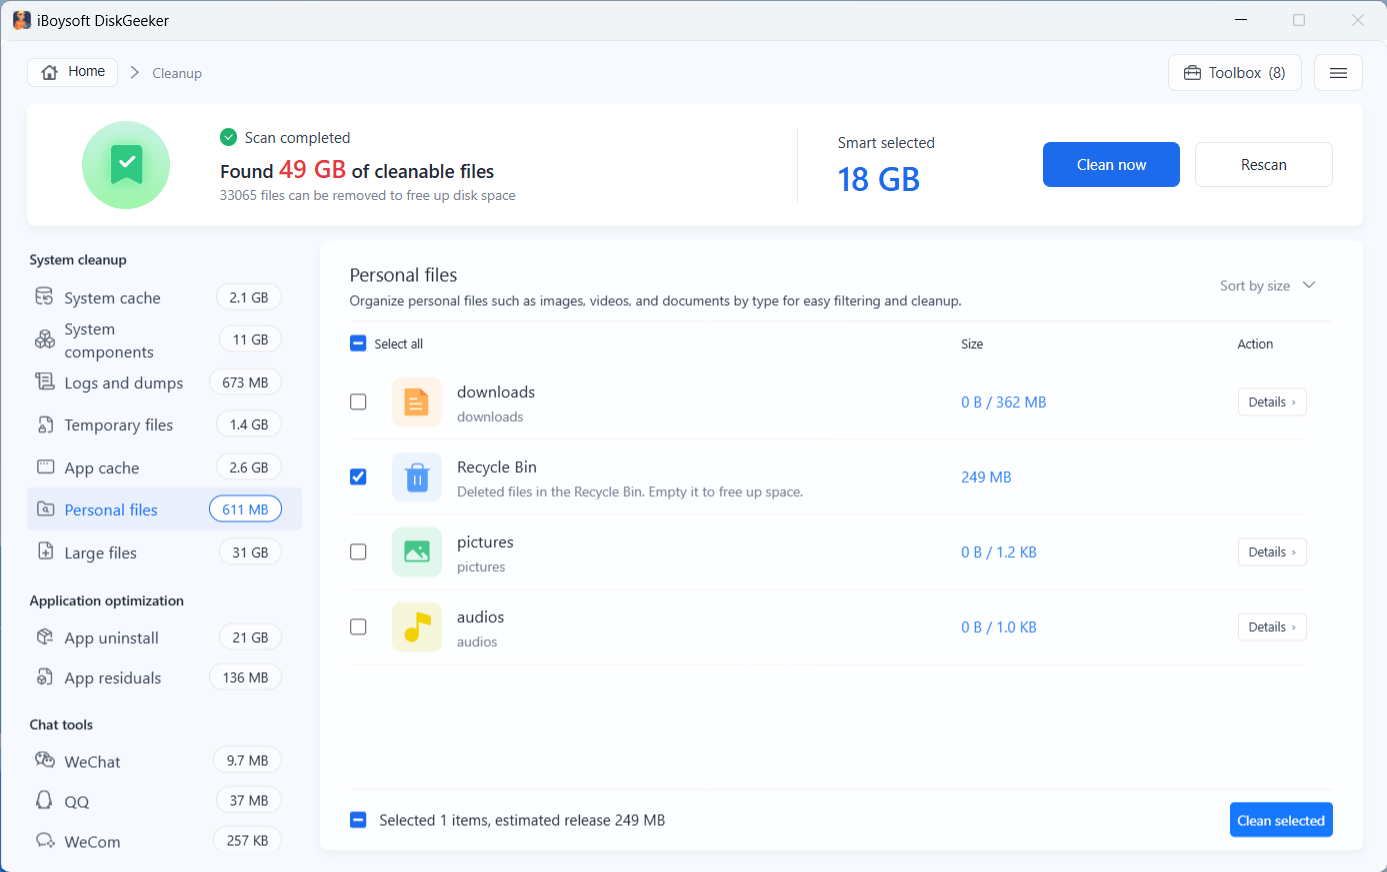Viewport: 1387px width, 872px height.
Task: Click the blue Recycle Bin icon
Action: click(x=417, y=477)
